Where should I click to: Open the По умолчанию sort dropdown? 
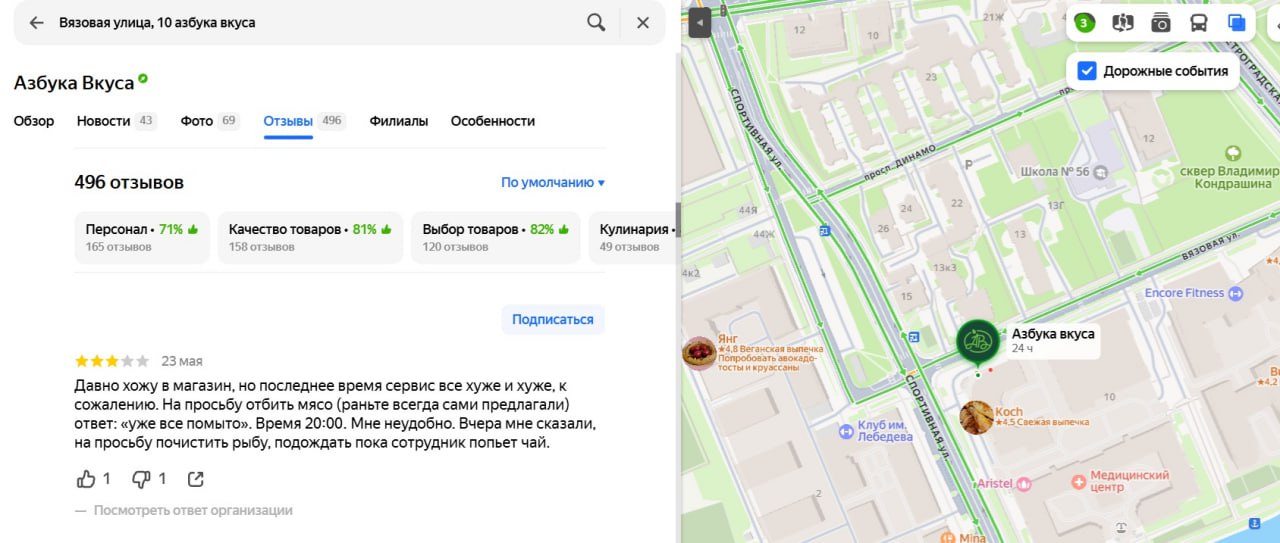click(553, 182)
